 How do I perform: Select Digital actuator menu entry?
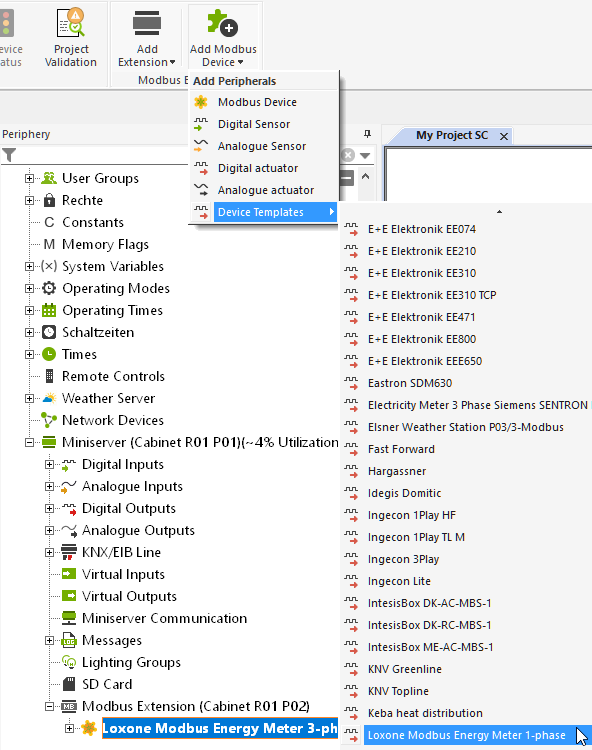pos(263,168)
